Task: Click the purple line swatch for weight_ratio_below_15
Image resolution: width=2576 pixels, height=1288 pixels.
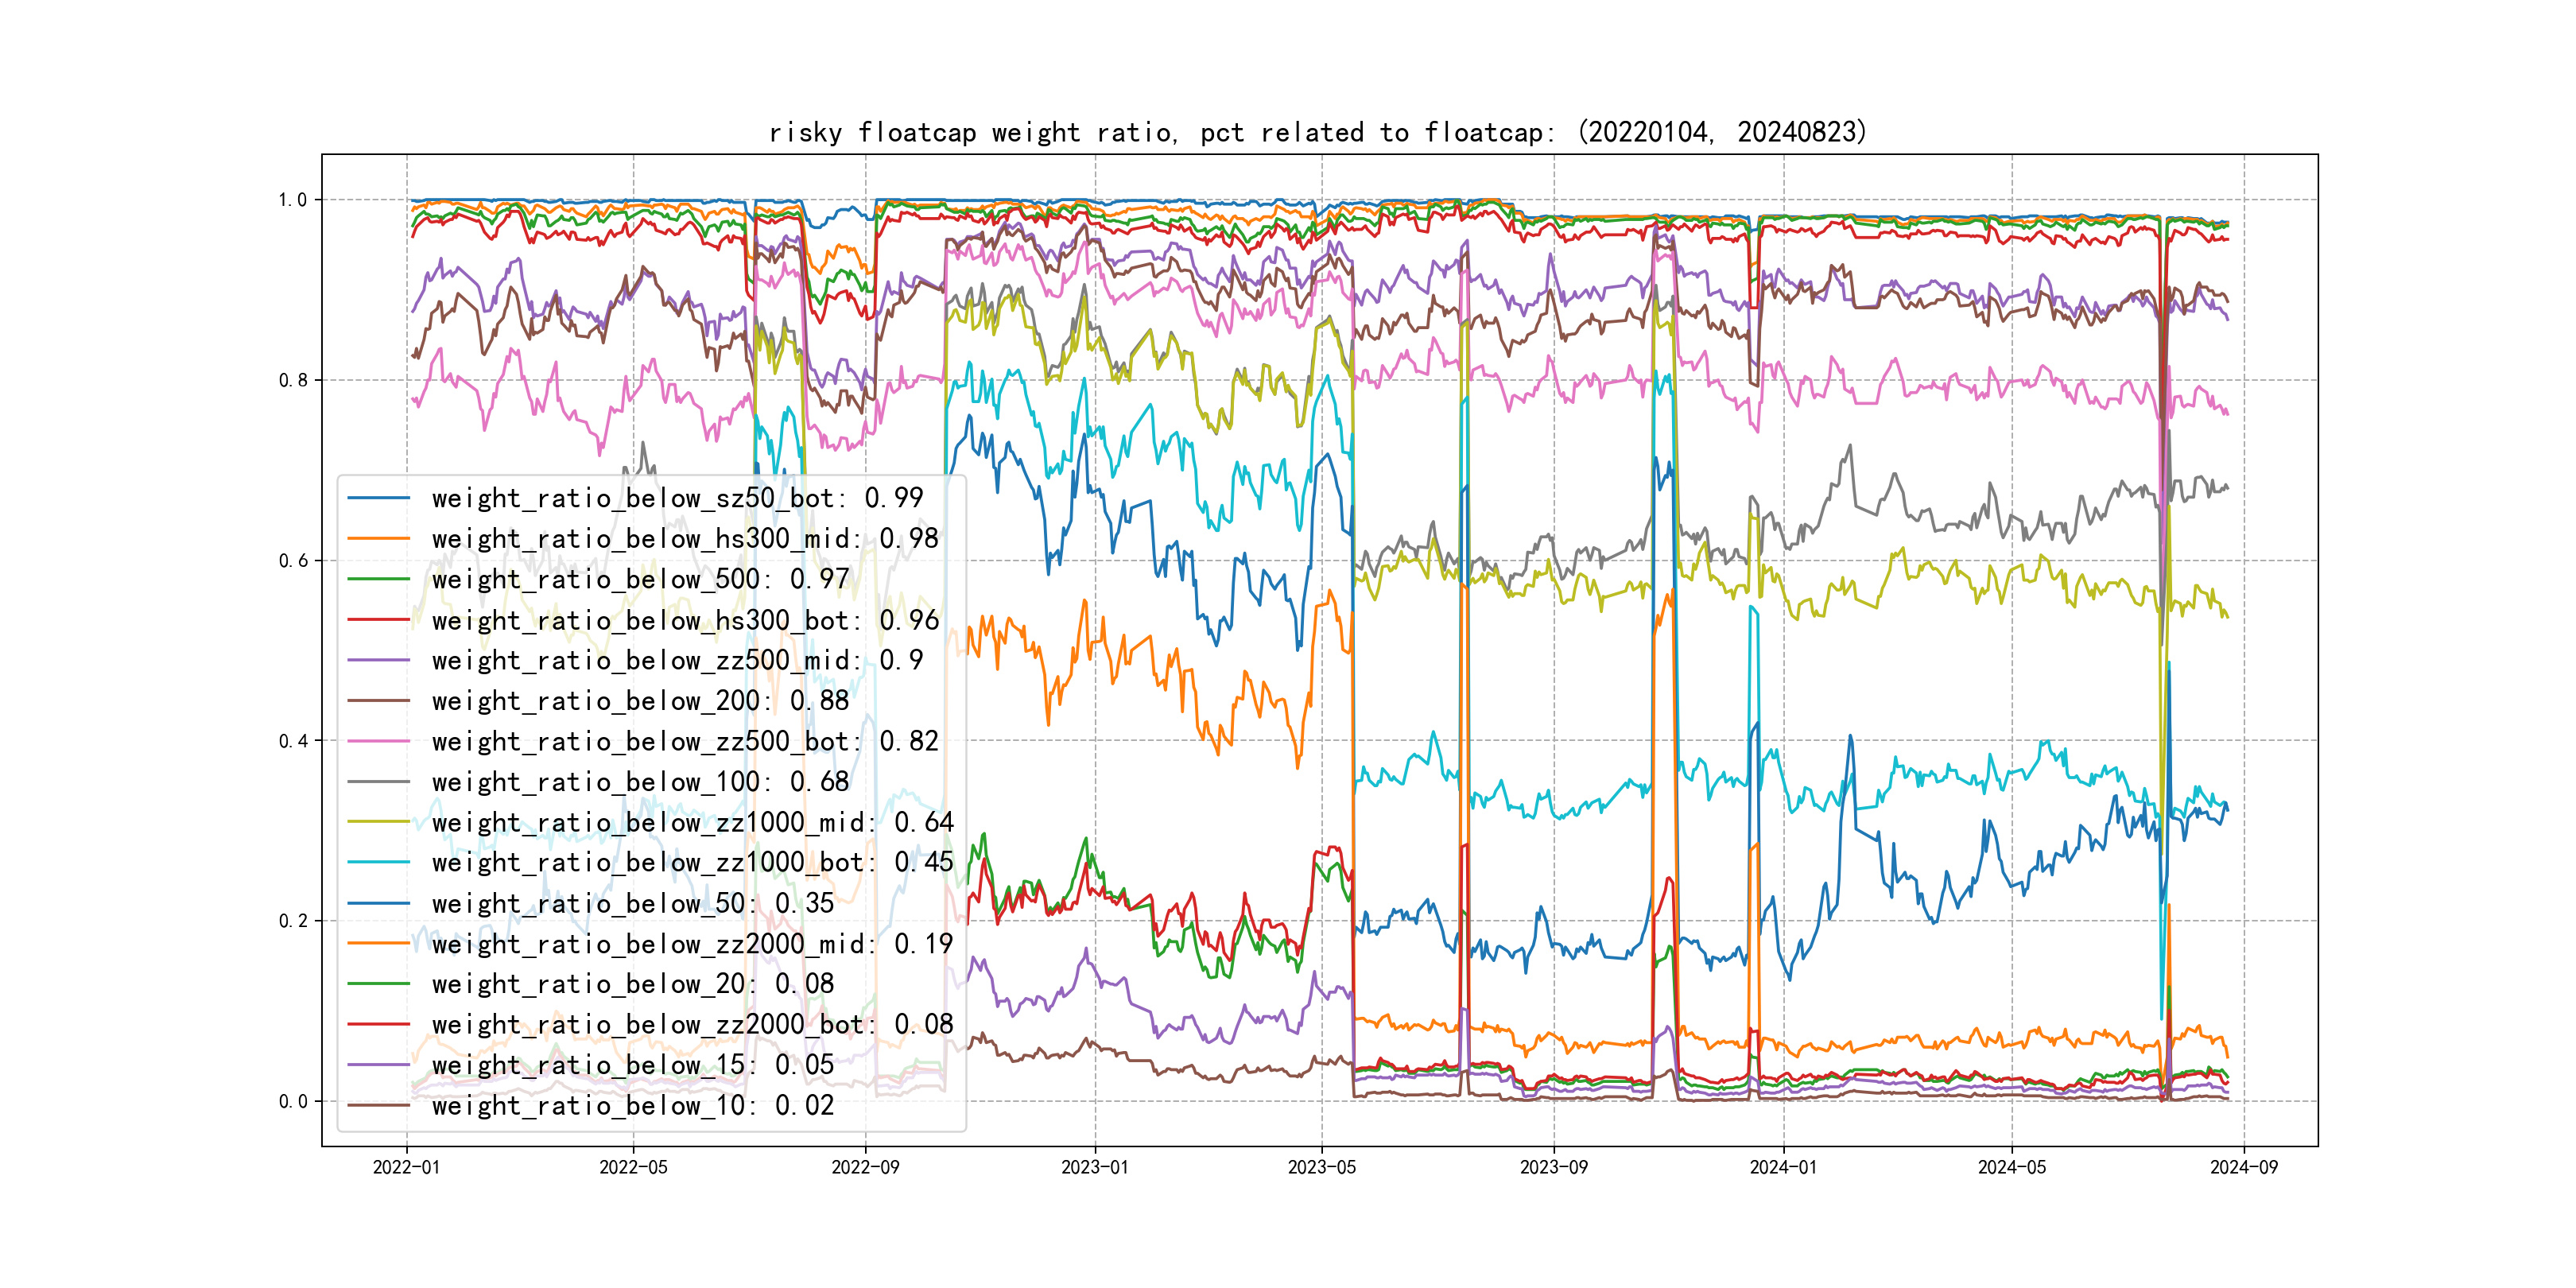Action: pos(378,1065)
